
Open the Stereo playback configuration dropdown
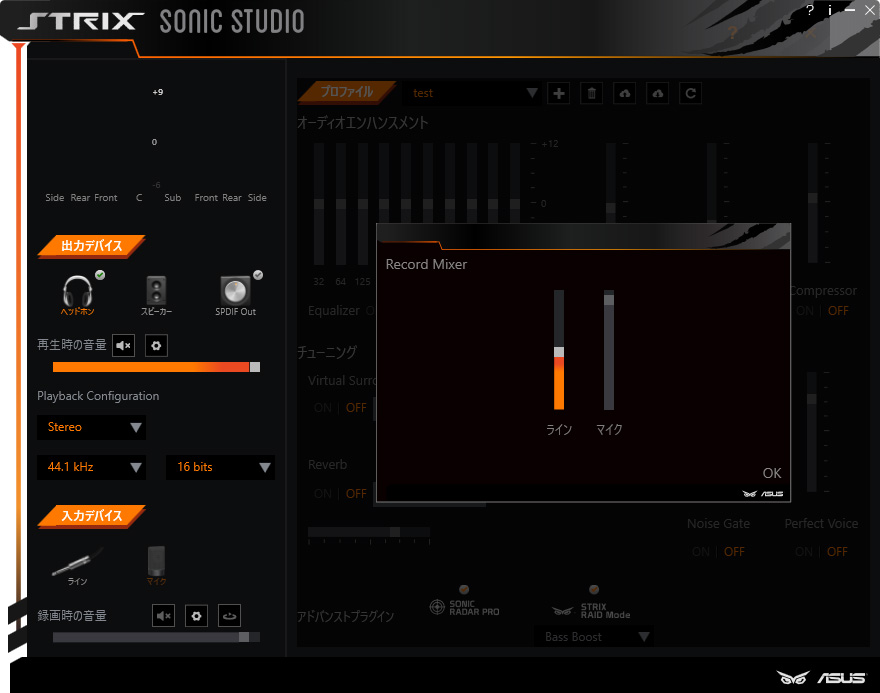(91, 428)
